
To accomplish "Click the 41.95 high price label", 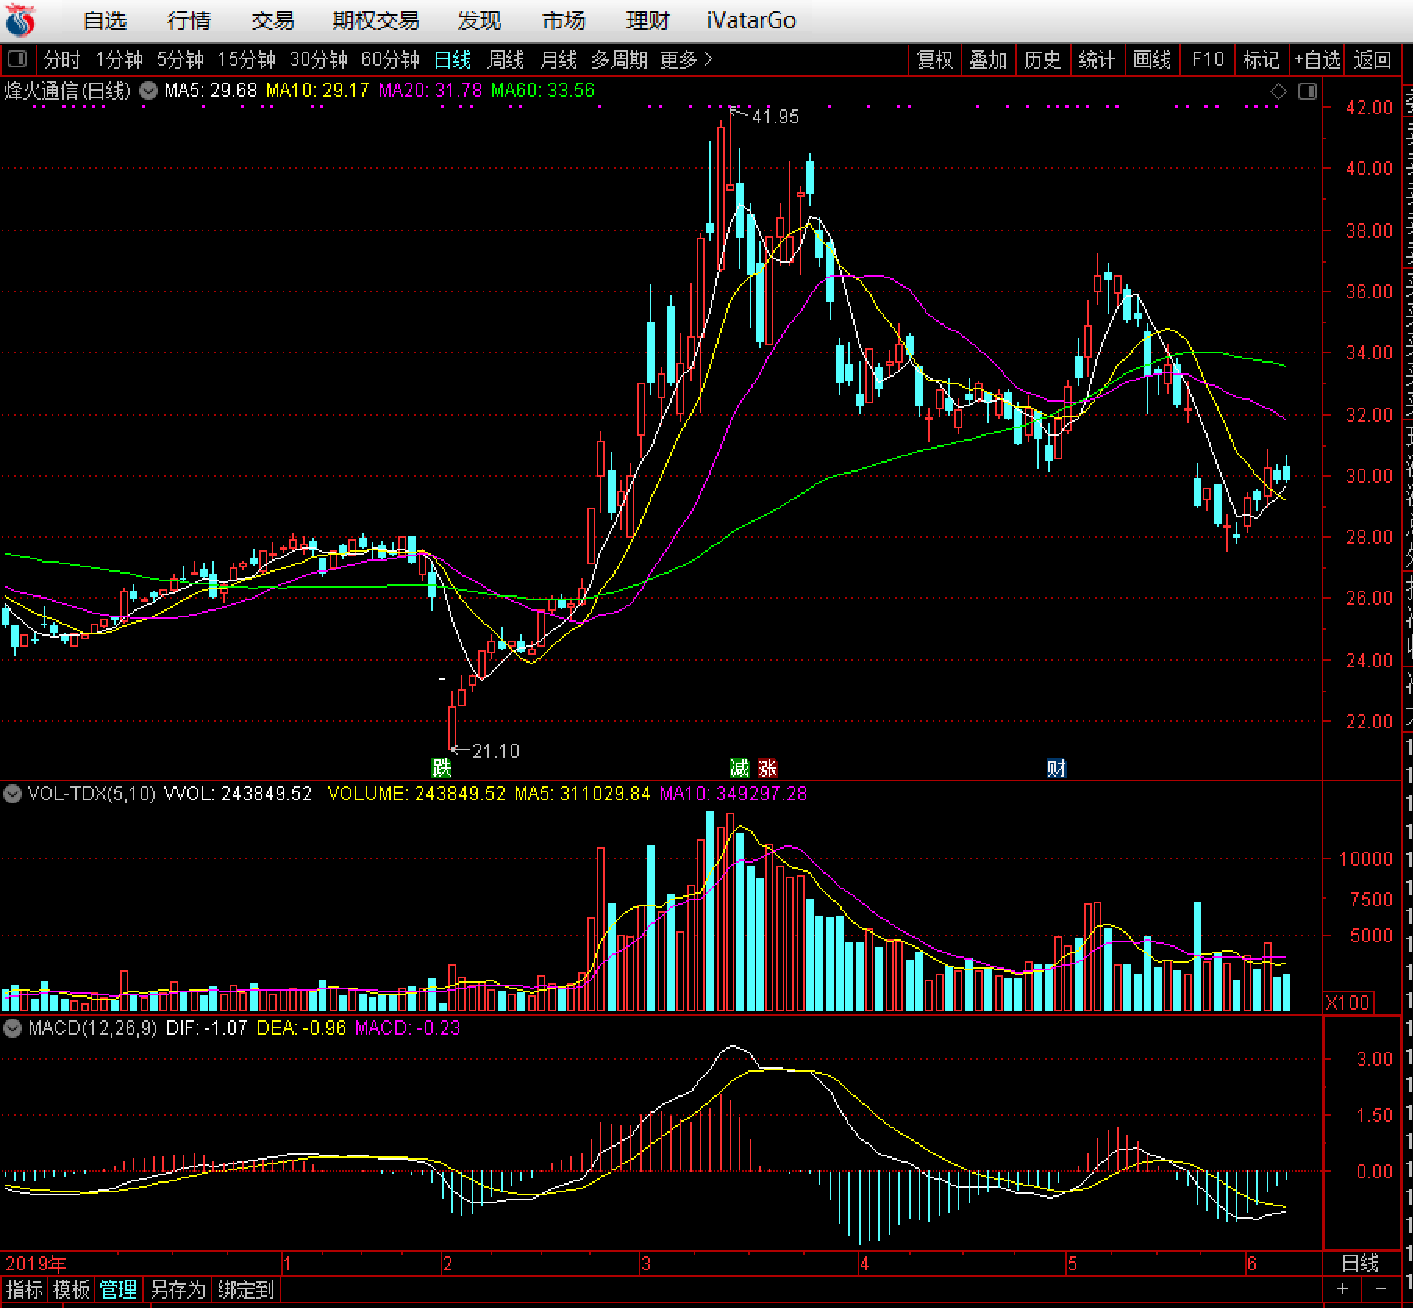I will (x=775, y=117).
